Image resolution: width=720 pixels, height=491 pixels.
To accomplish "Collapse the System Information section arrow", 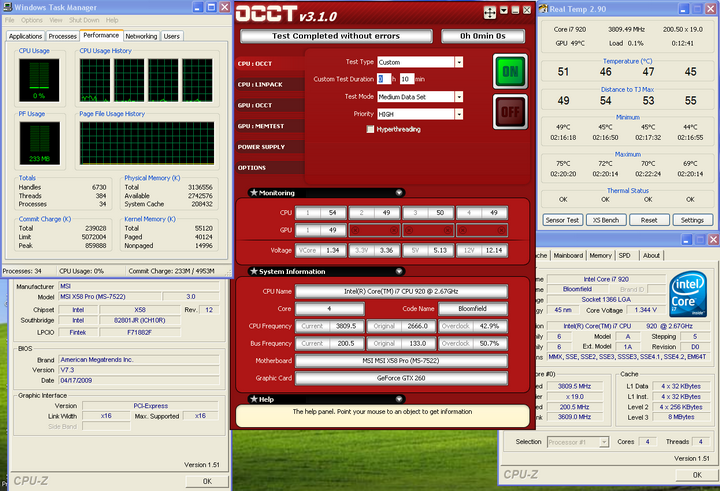I will click(x=399, y=271).
